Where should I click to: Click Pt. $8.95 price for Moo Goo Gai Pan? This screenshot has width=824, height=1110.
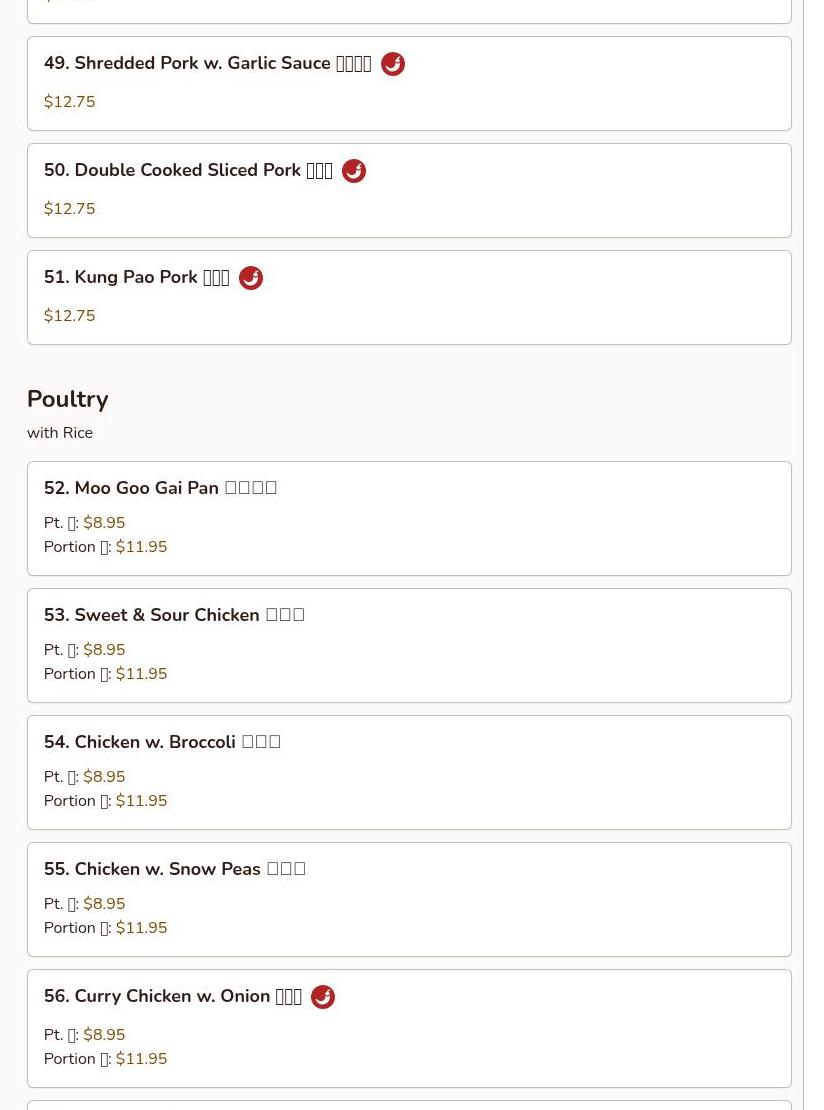(104, 522)
